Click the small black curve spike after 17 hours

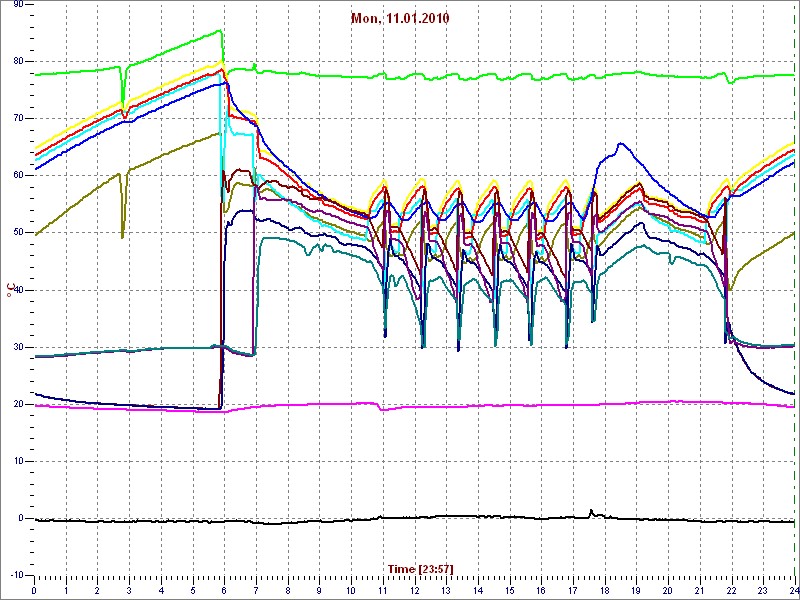(x=590, y=511)
